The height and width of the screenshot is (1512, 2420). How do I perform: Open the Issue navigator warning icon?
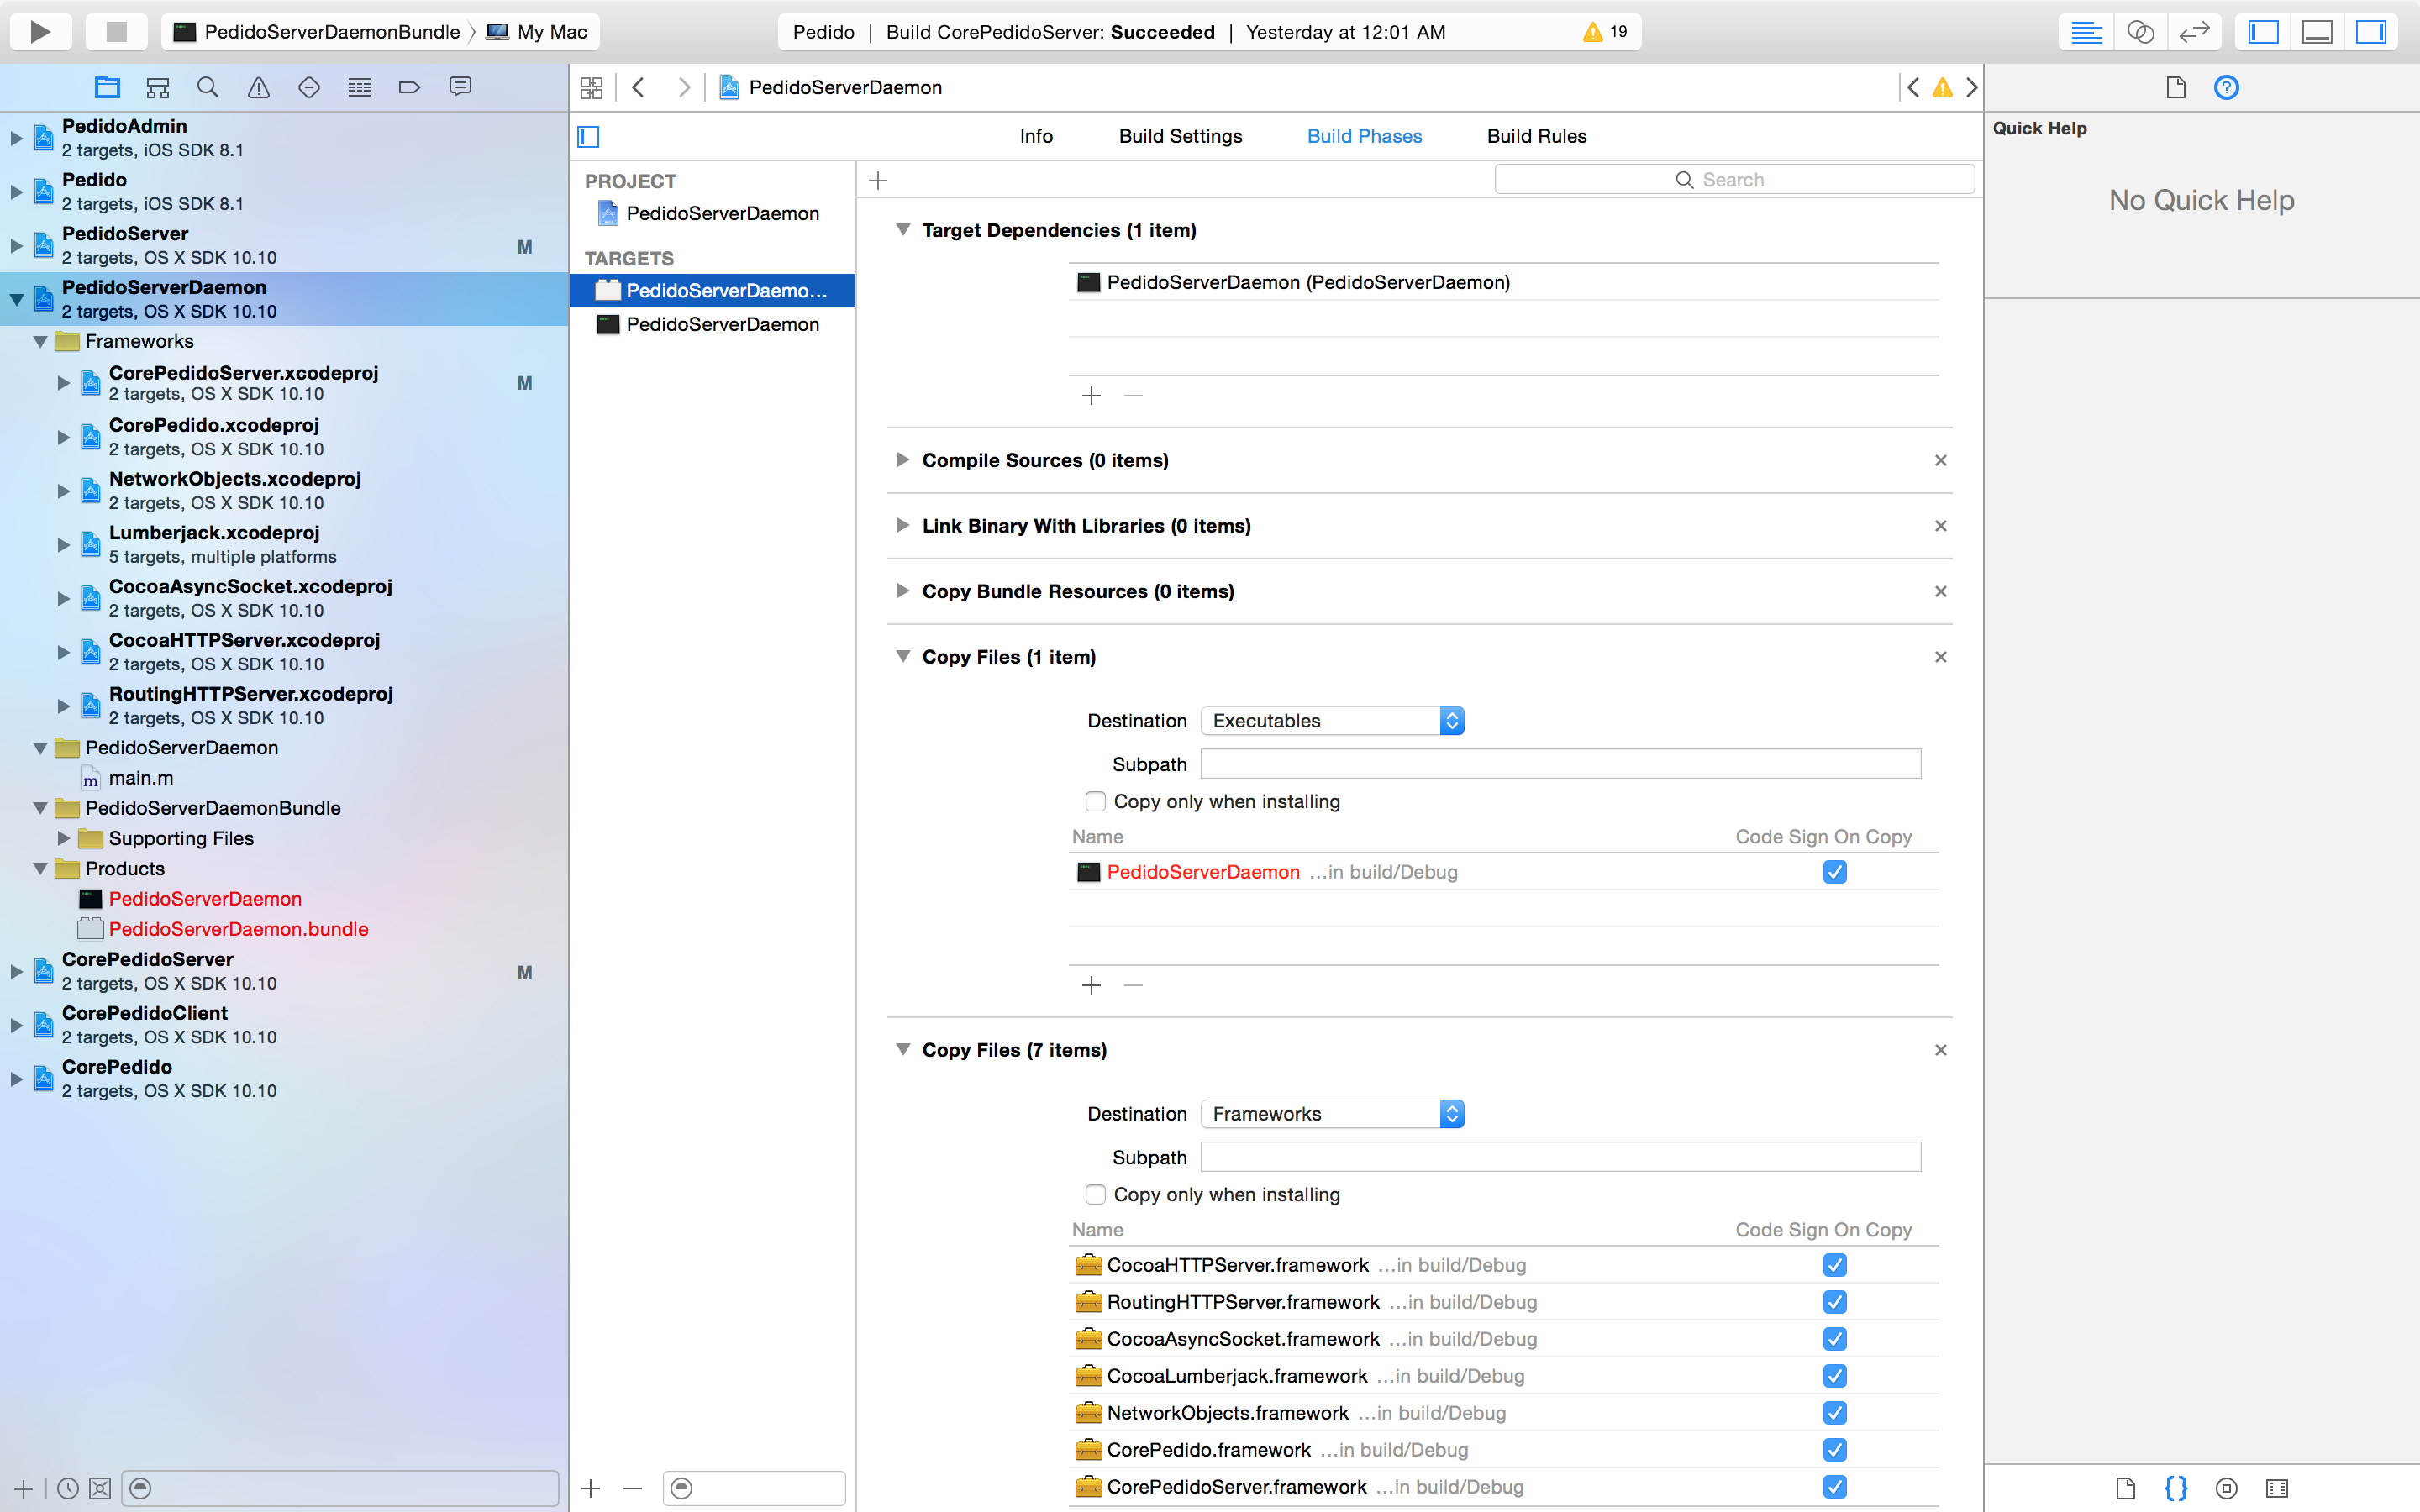tap(258, 88)
